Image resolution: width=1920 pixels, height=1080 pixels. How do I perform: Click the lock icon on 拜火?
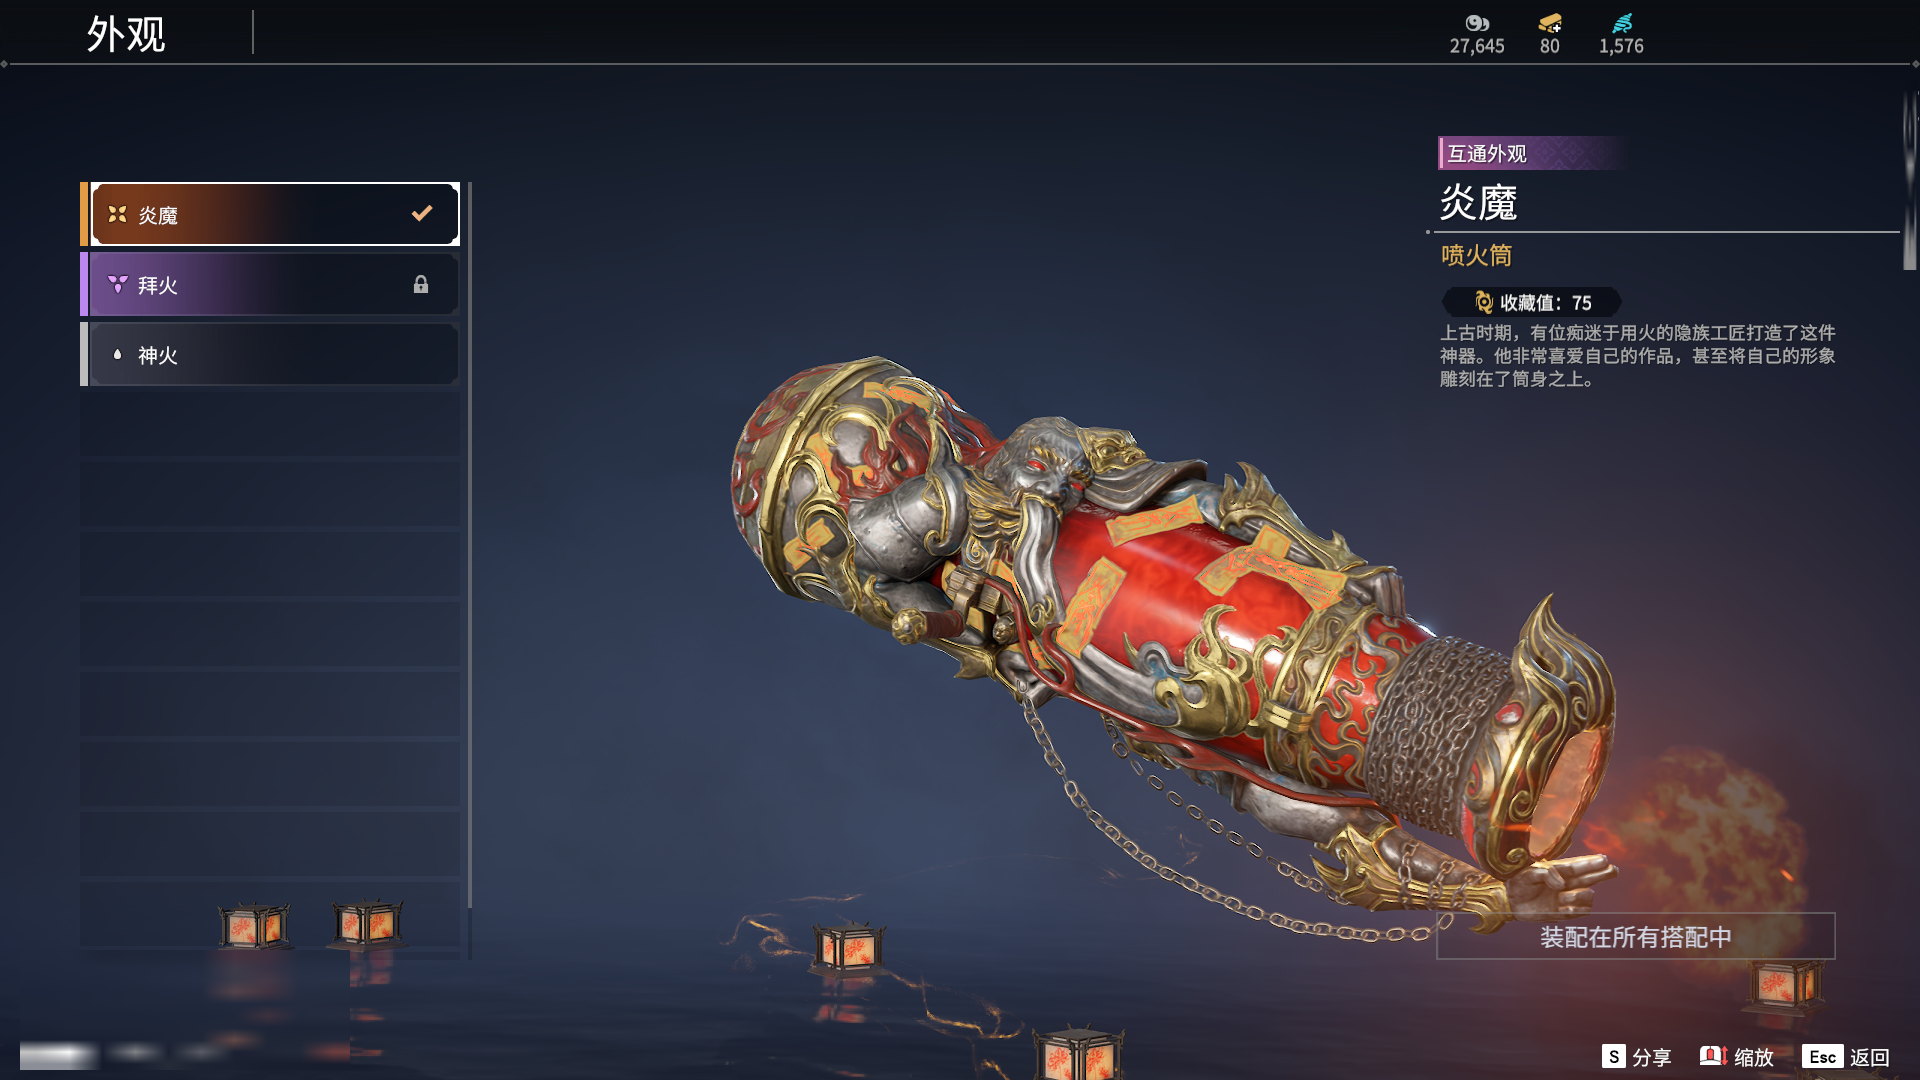point(421,284)
